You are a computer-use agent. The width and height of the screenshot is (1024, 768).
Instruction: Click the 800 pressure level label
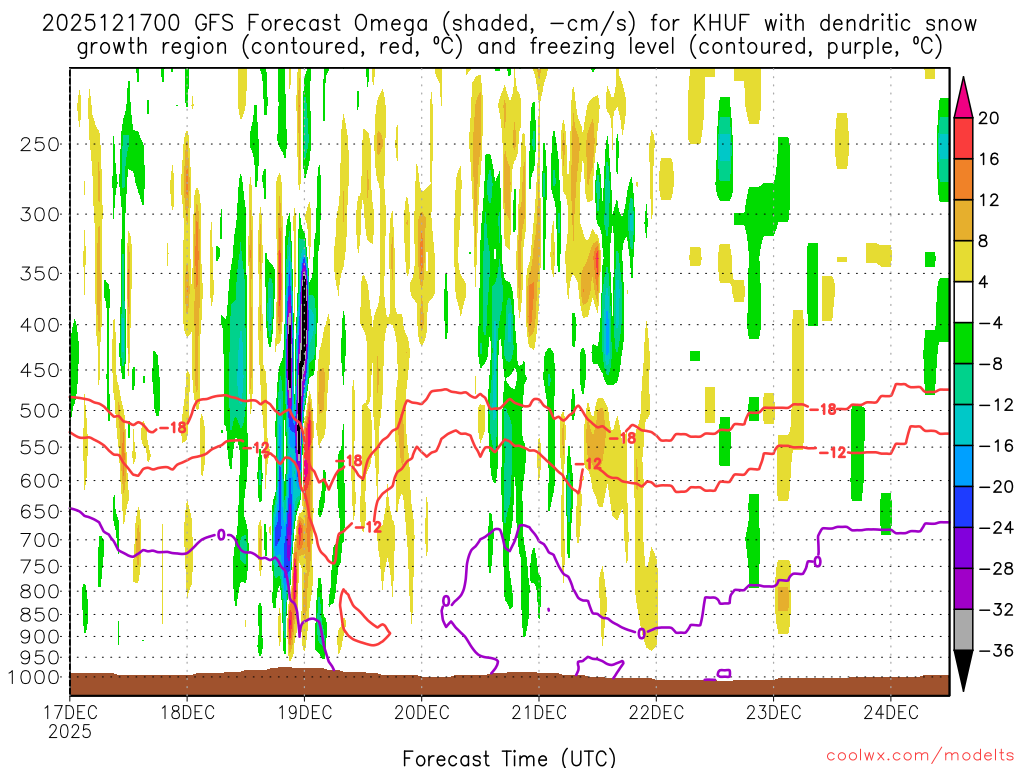point(40,592)
